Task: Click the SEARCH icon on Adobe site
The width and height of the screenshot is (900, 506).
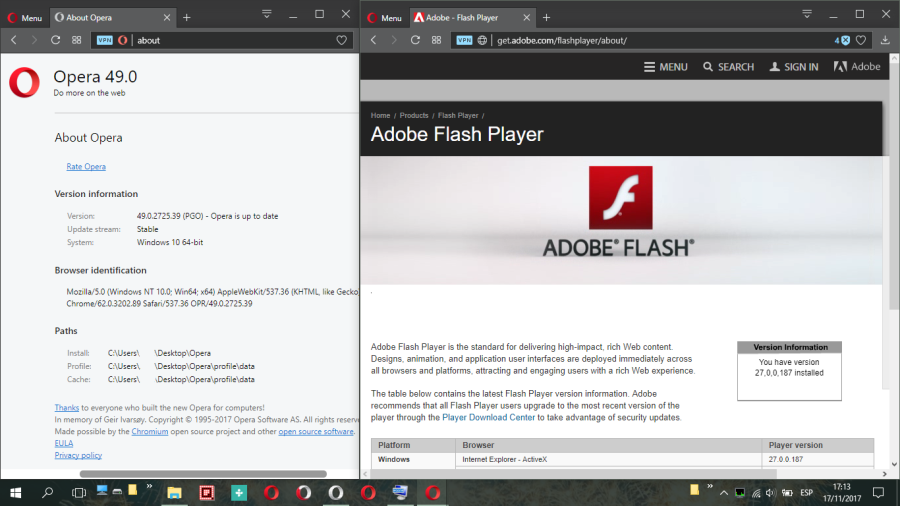Action: tap(728, 67)
